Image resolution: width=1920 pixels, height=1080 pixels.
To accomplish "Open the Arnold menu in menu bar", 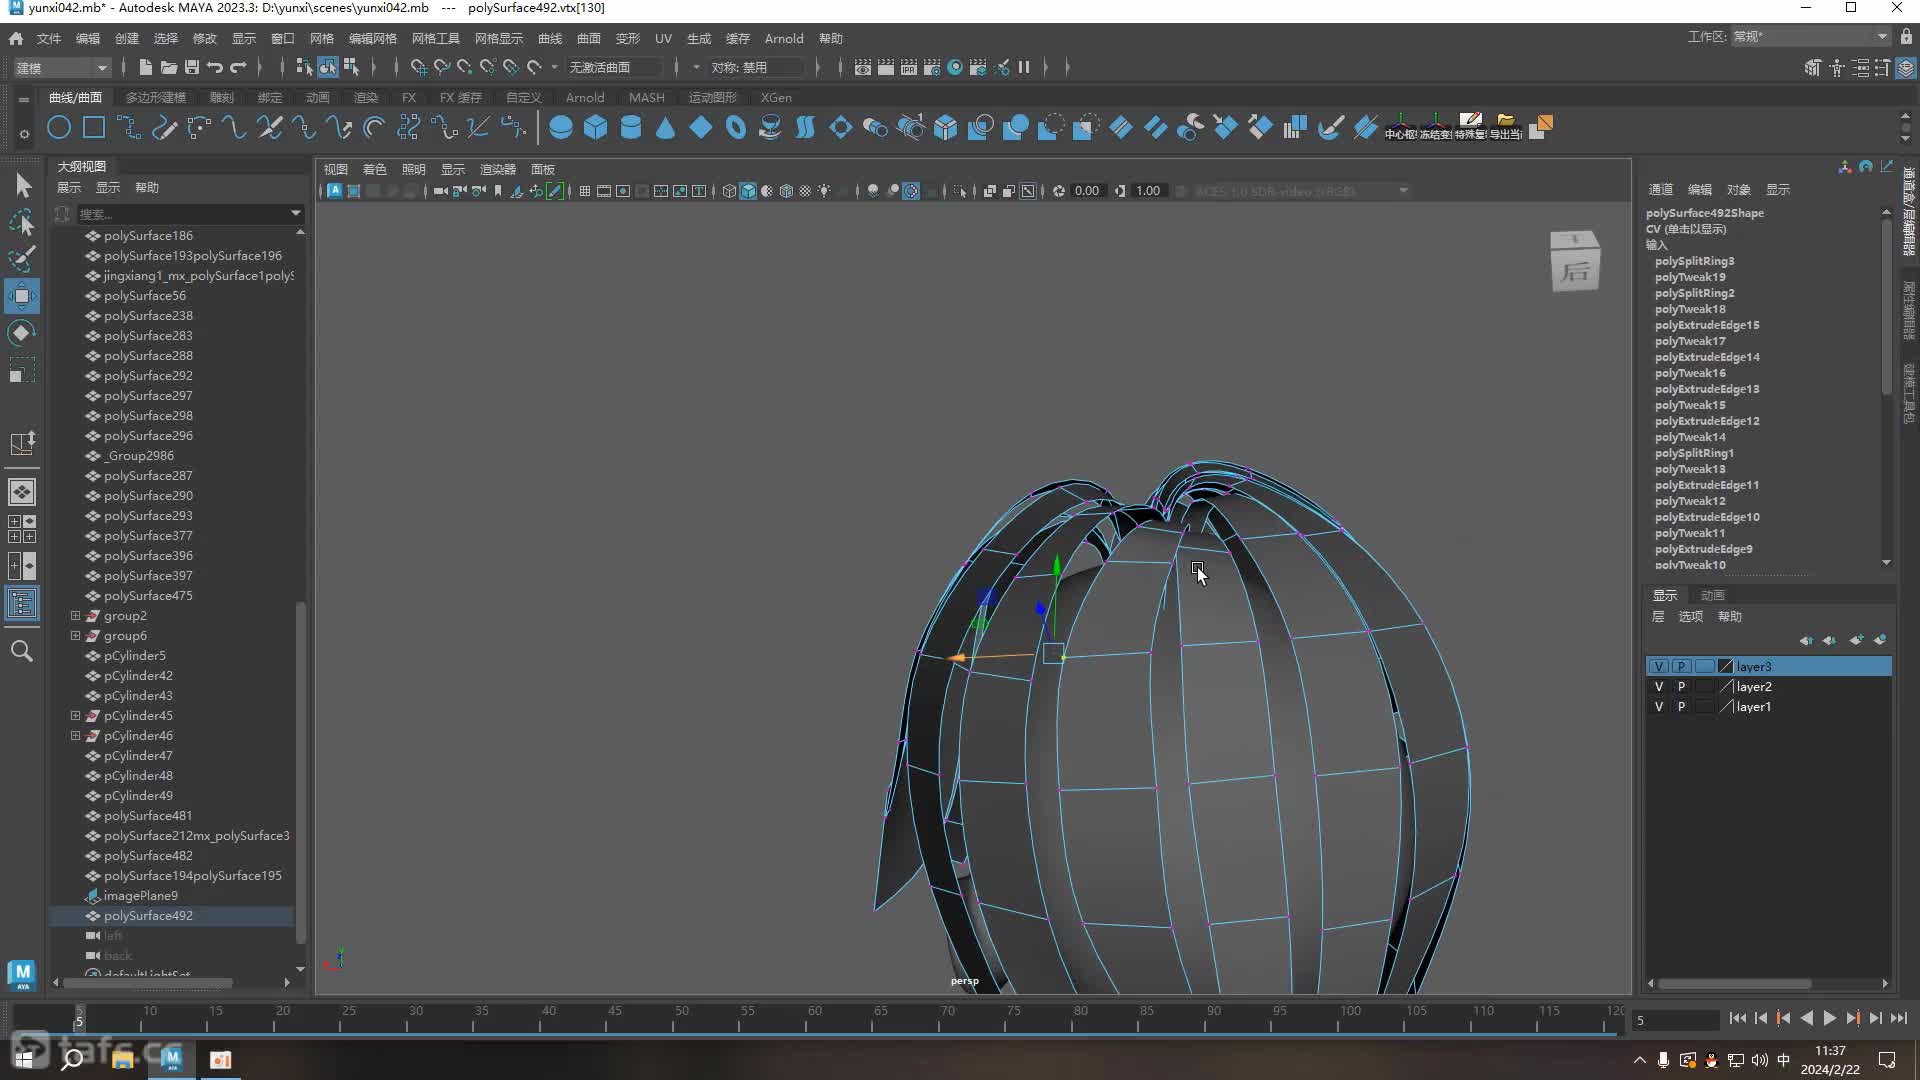I will [x=784, y=38].
